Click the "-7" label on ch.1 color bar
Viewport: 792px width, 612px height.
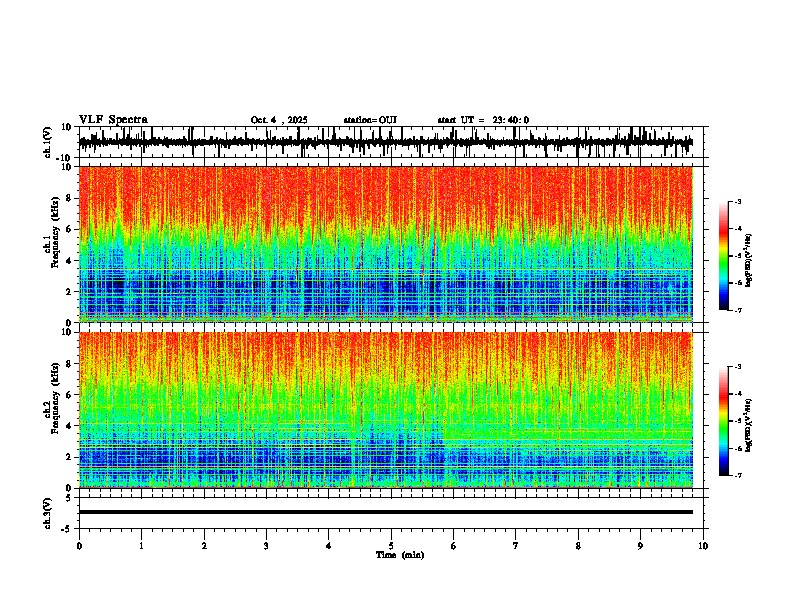pyautogui.click(x=737, y=310)
